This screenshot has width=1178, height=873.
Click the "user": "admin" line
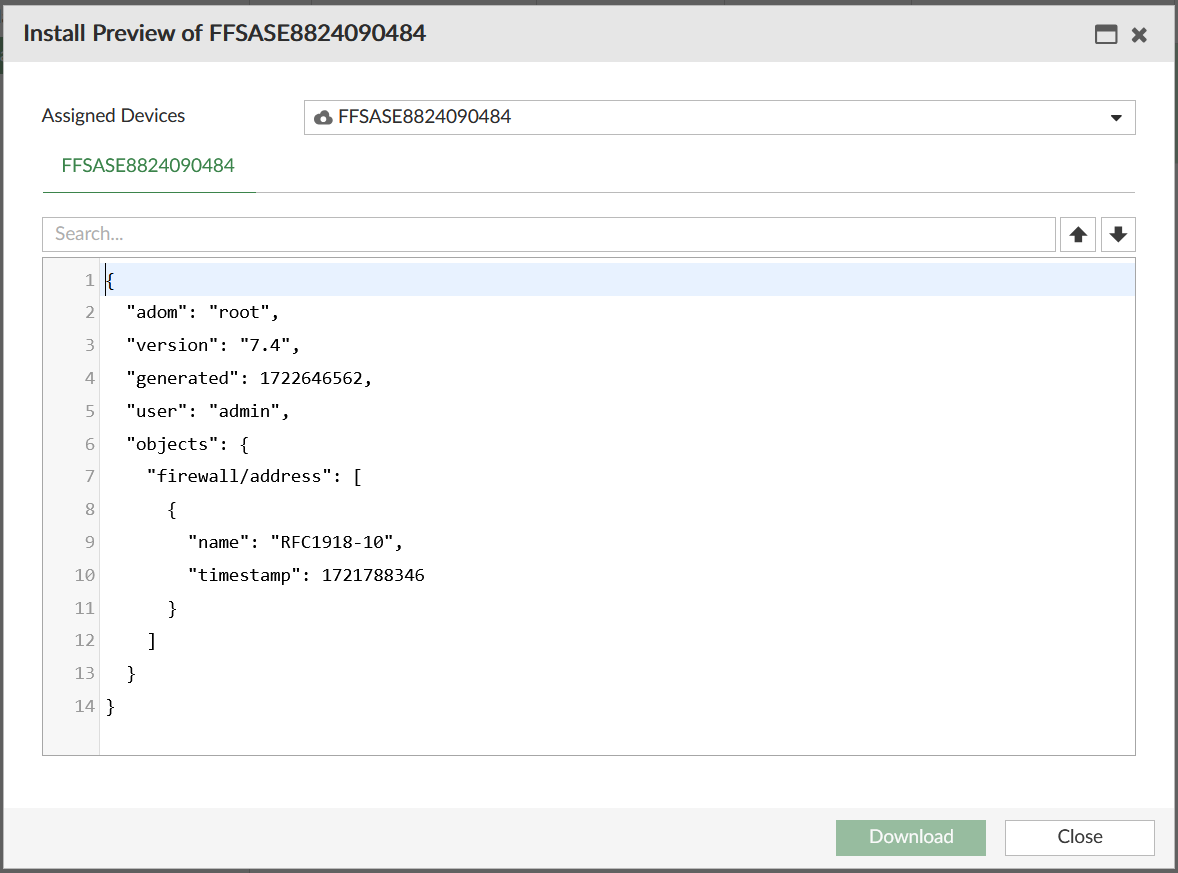[x=195, y=410]
